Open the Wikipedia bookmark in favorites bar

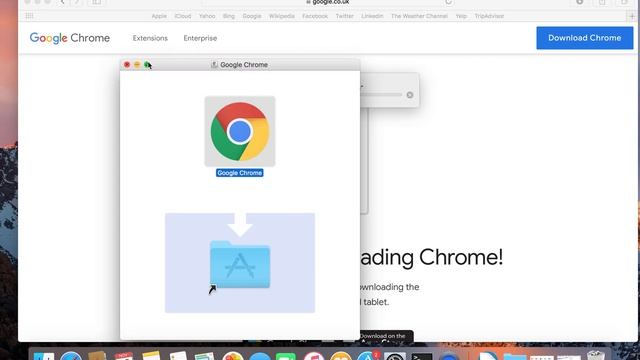(282, 16)
